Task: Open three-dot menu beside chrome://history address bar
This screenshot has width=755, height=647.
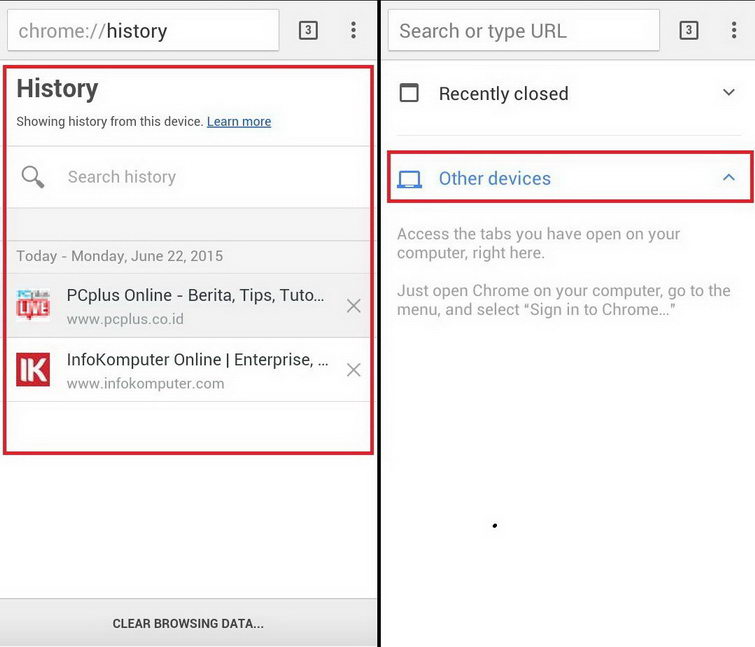Action: coord(353,31)
